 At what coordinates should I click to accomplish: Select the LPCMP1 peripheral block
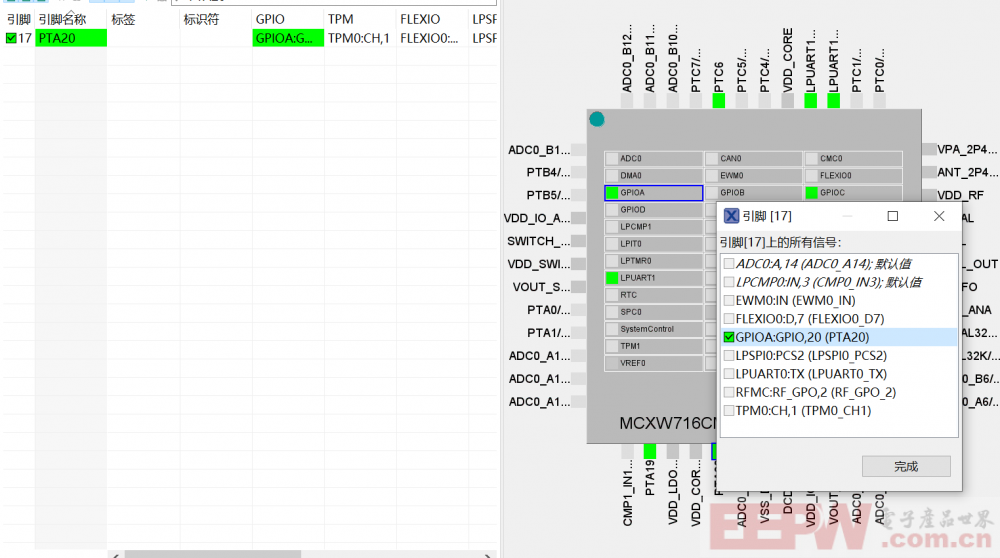click(654, 226)
